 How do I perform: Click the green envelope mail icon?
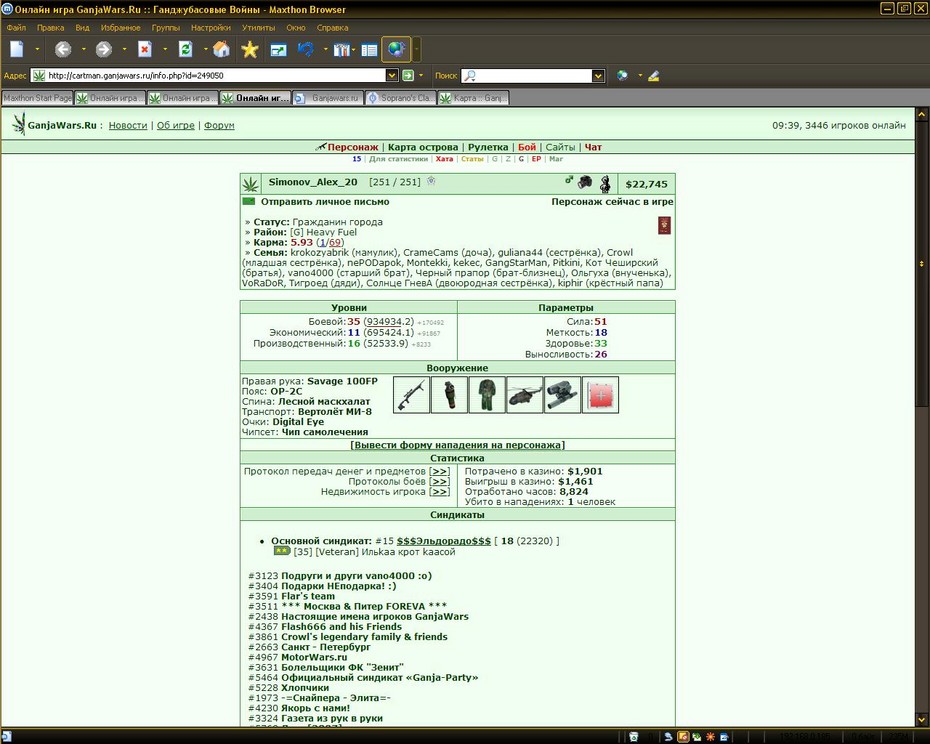coord(249,201)
